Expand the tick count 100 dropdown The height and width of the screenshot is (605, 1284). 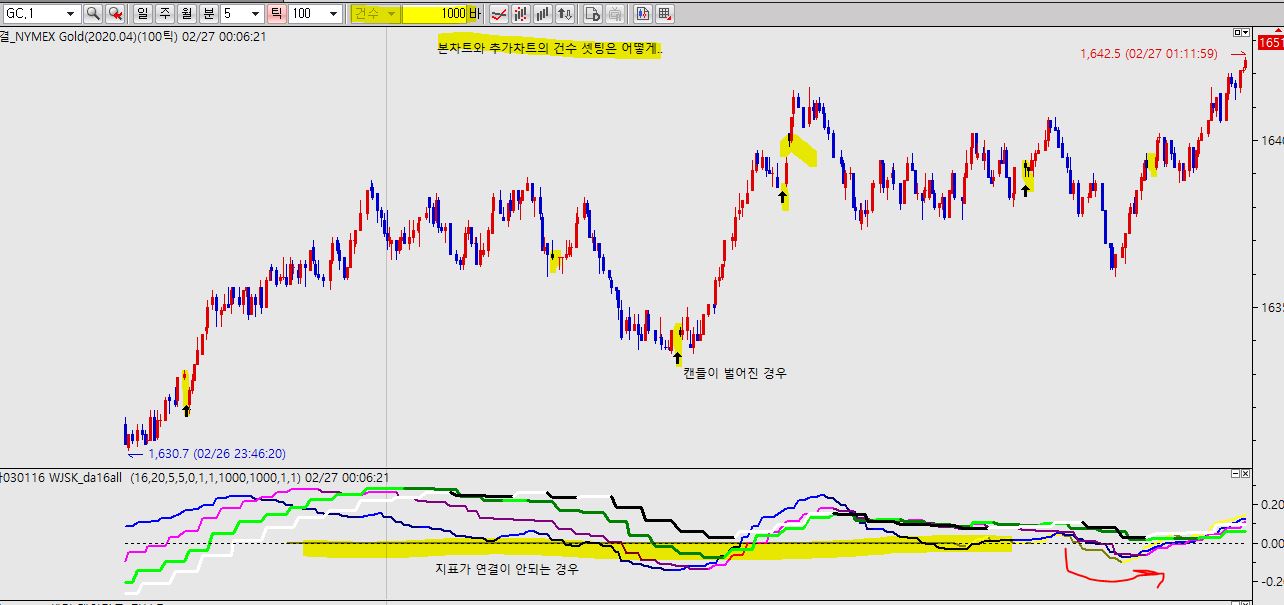tap(334, 14)
